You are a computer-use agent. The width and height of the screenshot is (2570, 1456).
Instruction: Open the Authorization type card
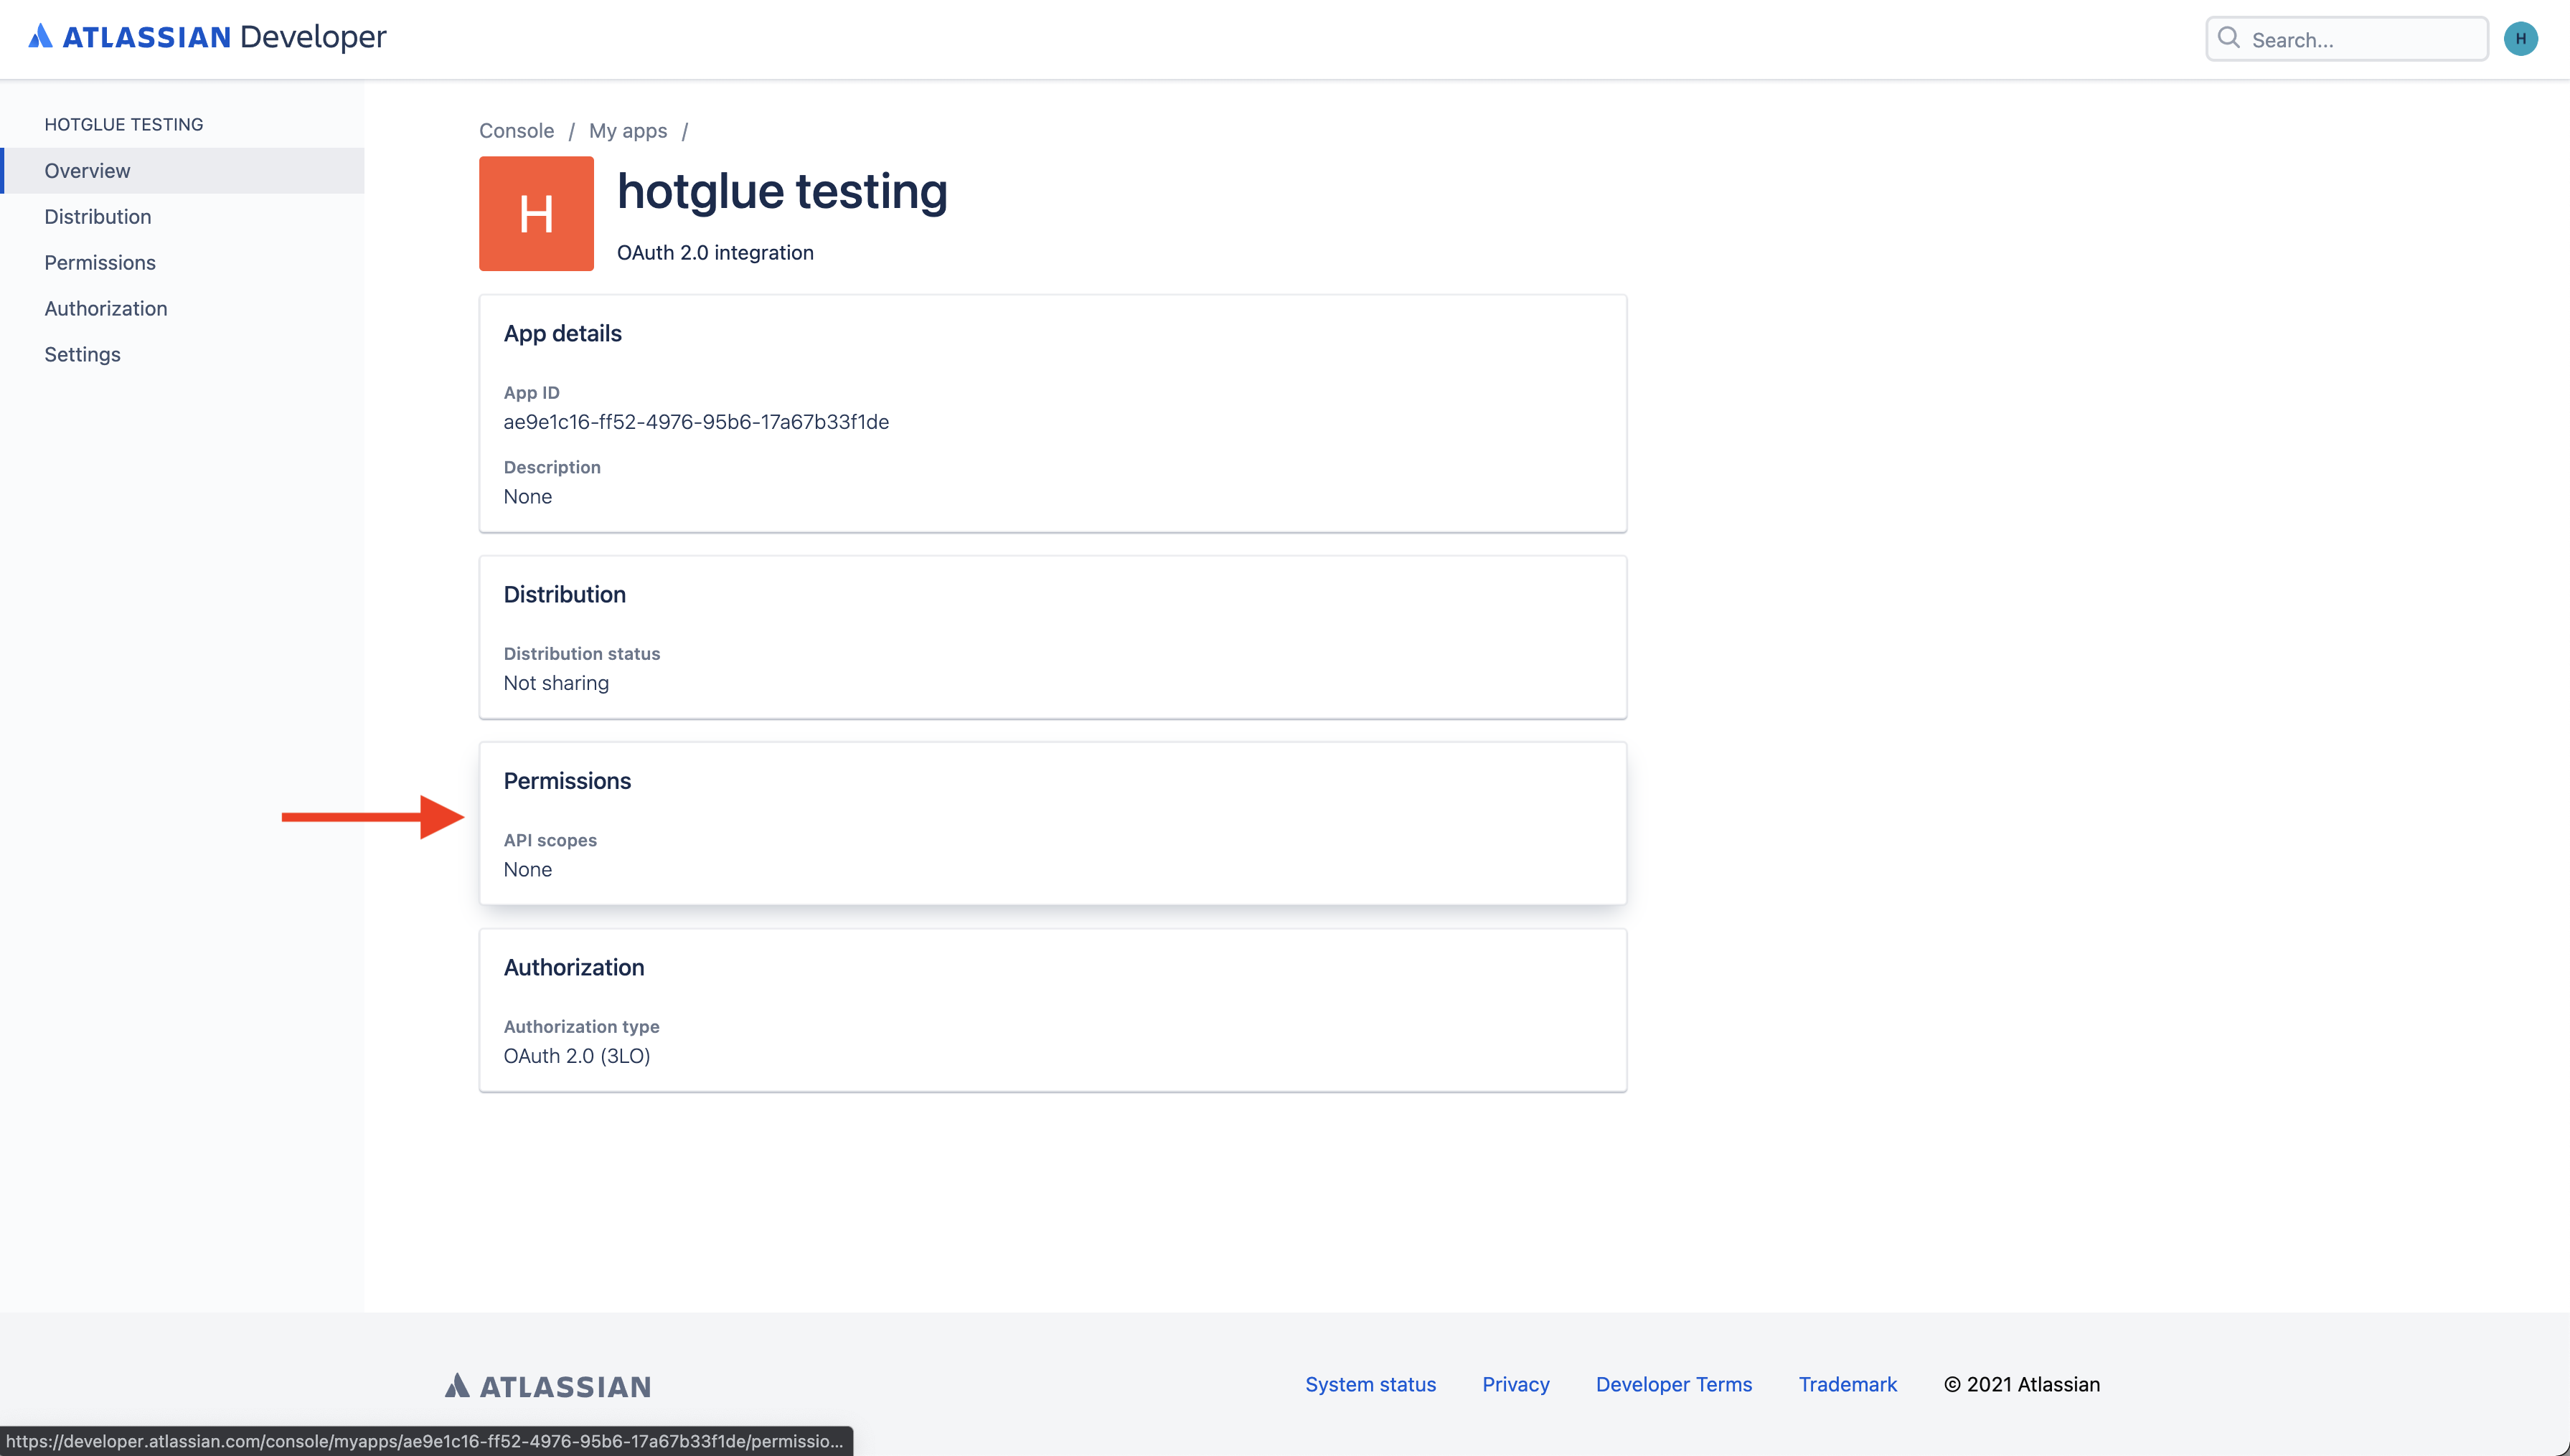tap(1052, 1010)
